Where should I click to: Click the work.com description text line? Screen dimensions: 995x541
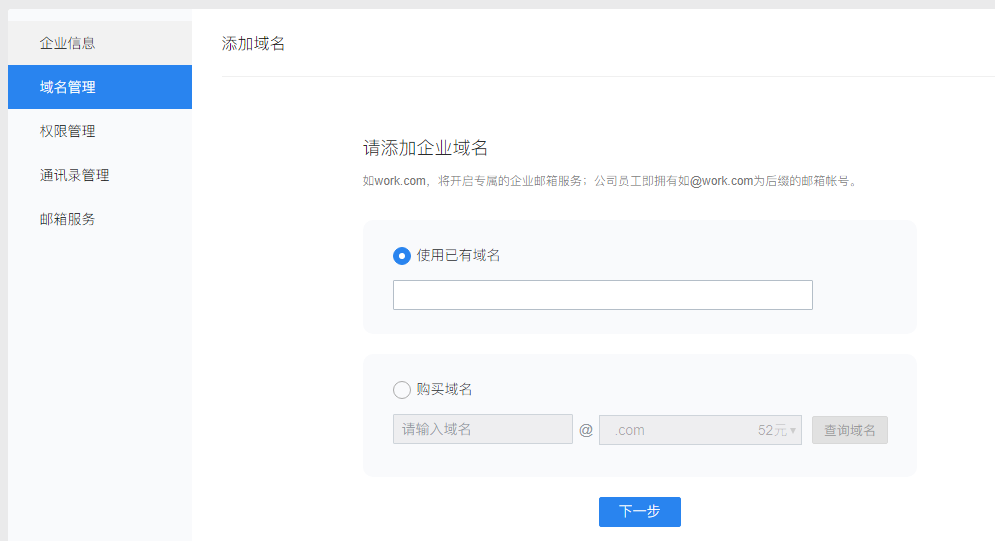610,181
